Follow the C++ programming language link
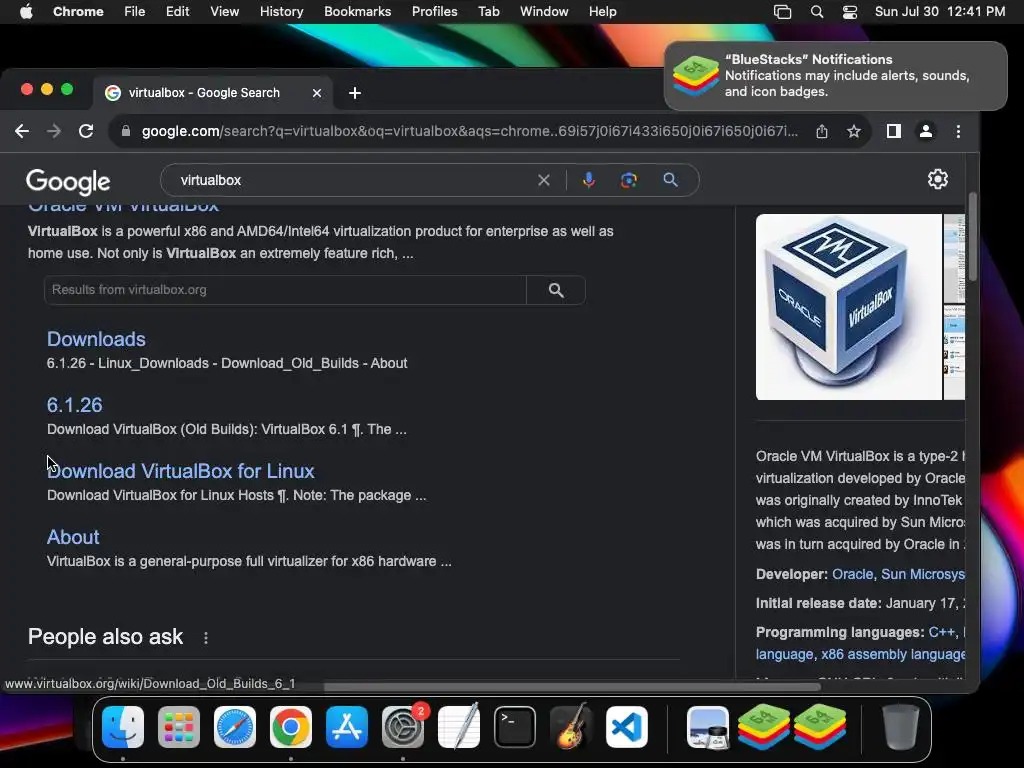This screenshot has width=1024, height=768. coord(941,632)
